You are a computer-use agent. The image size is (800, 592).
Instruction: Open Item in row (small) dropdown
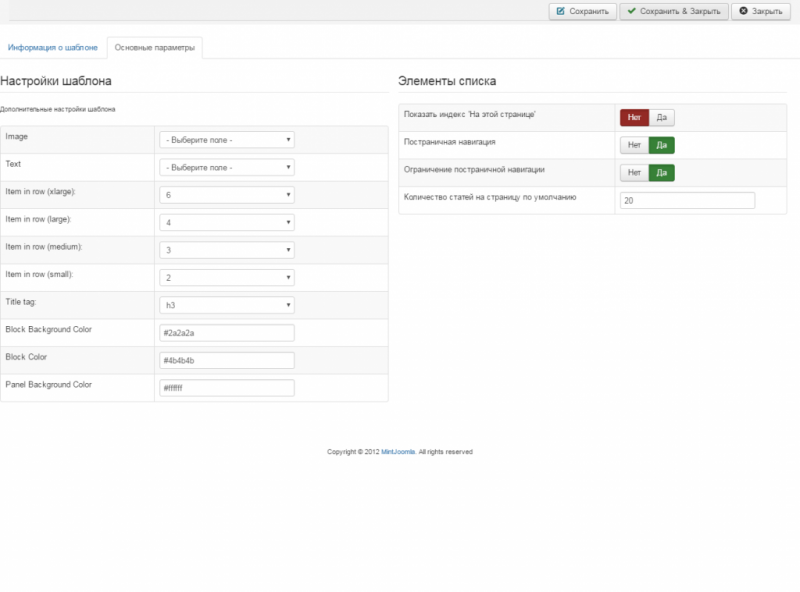pyautogui.click(x=226, y=278)
